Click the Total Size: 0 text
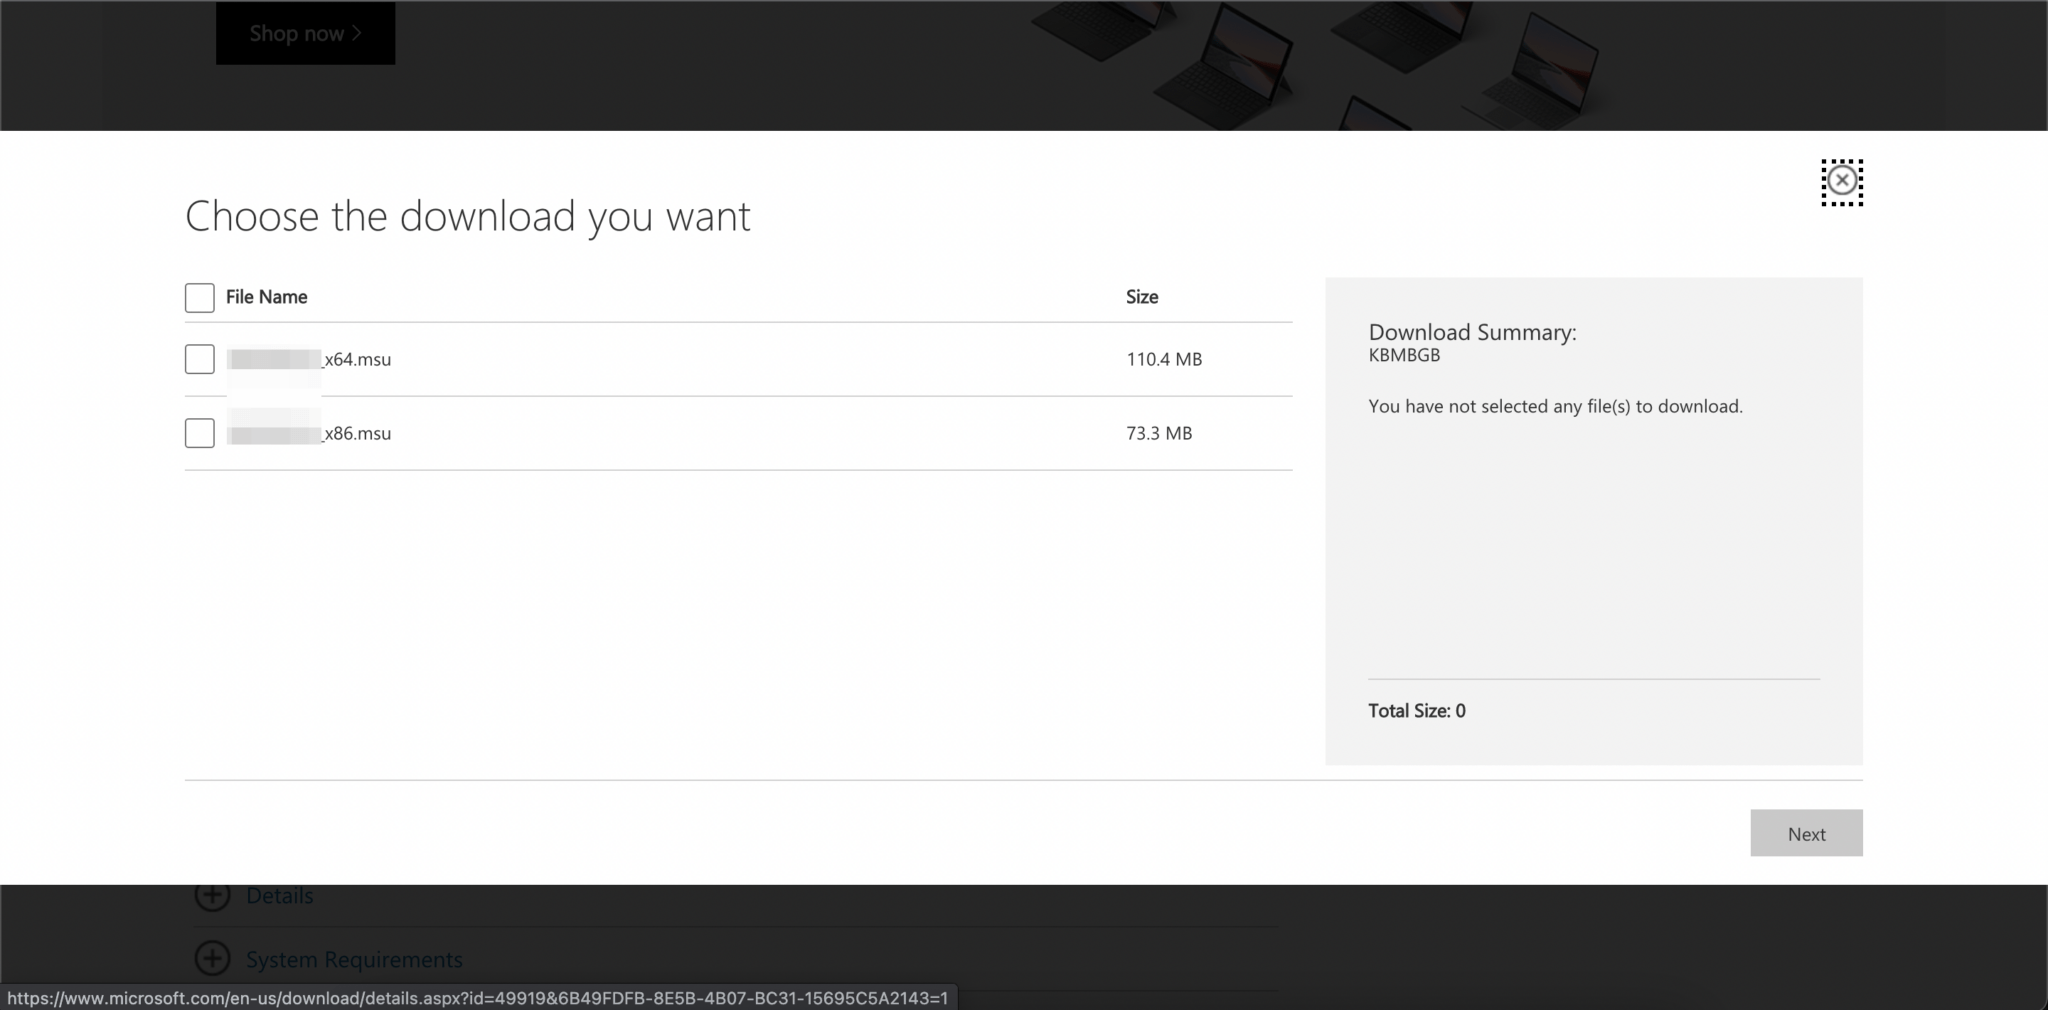Image resolution: width=2048 pixels, height=1010 pixels. tap(1415, 710)
